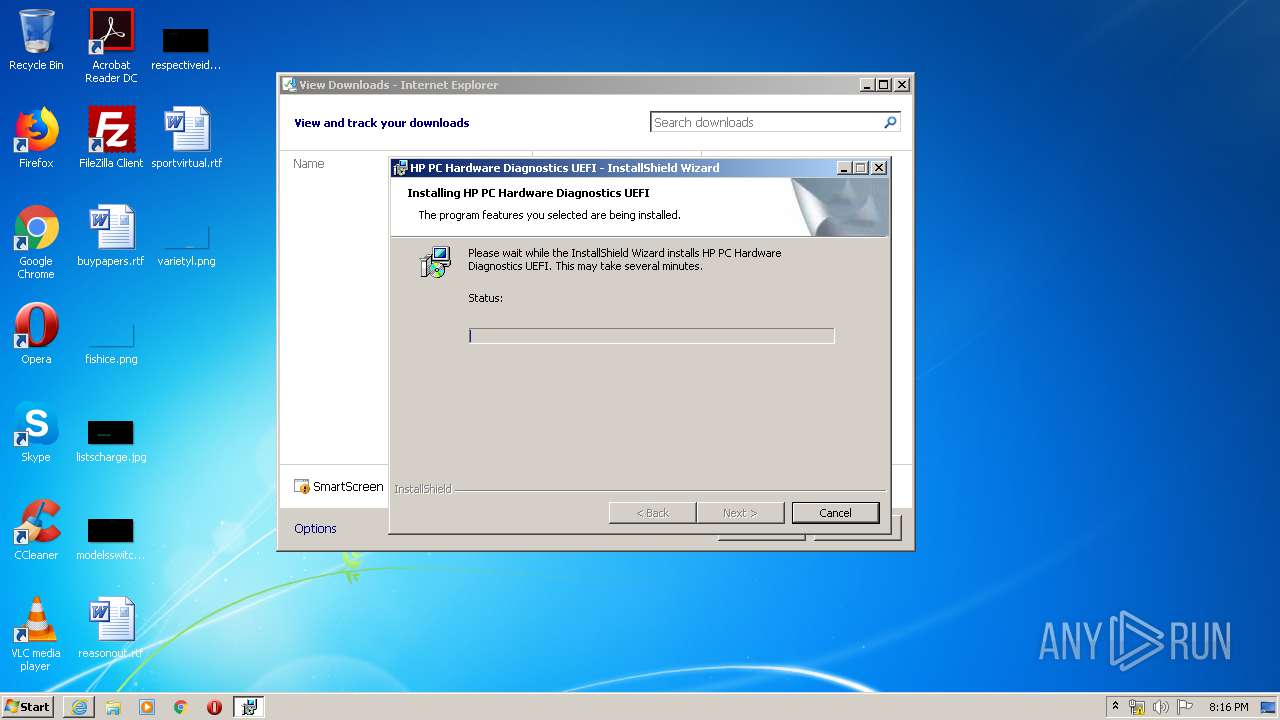The width and height of the screenshot is (1280, 720).
Task: Launch Firefox from the desktop
Action: 36,138
